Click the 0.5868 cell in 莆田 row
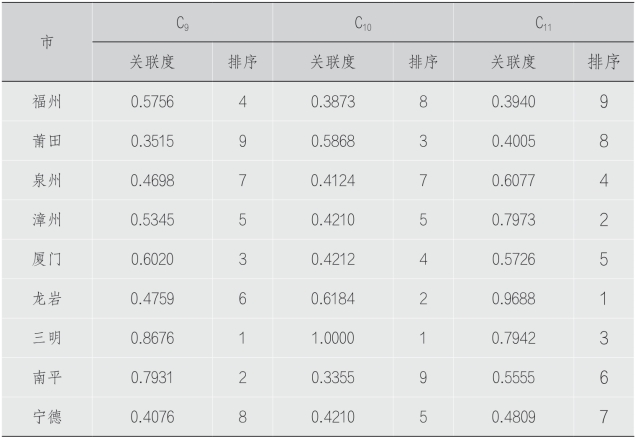The height and width of the screenshot is (439, 635). point(333,141)
